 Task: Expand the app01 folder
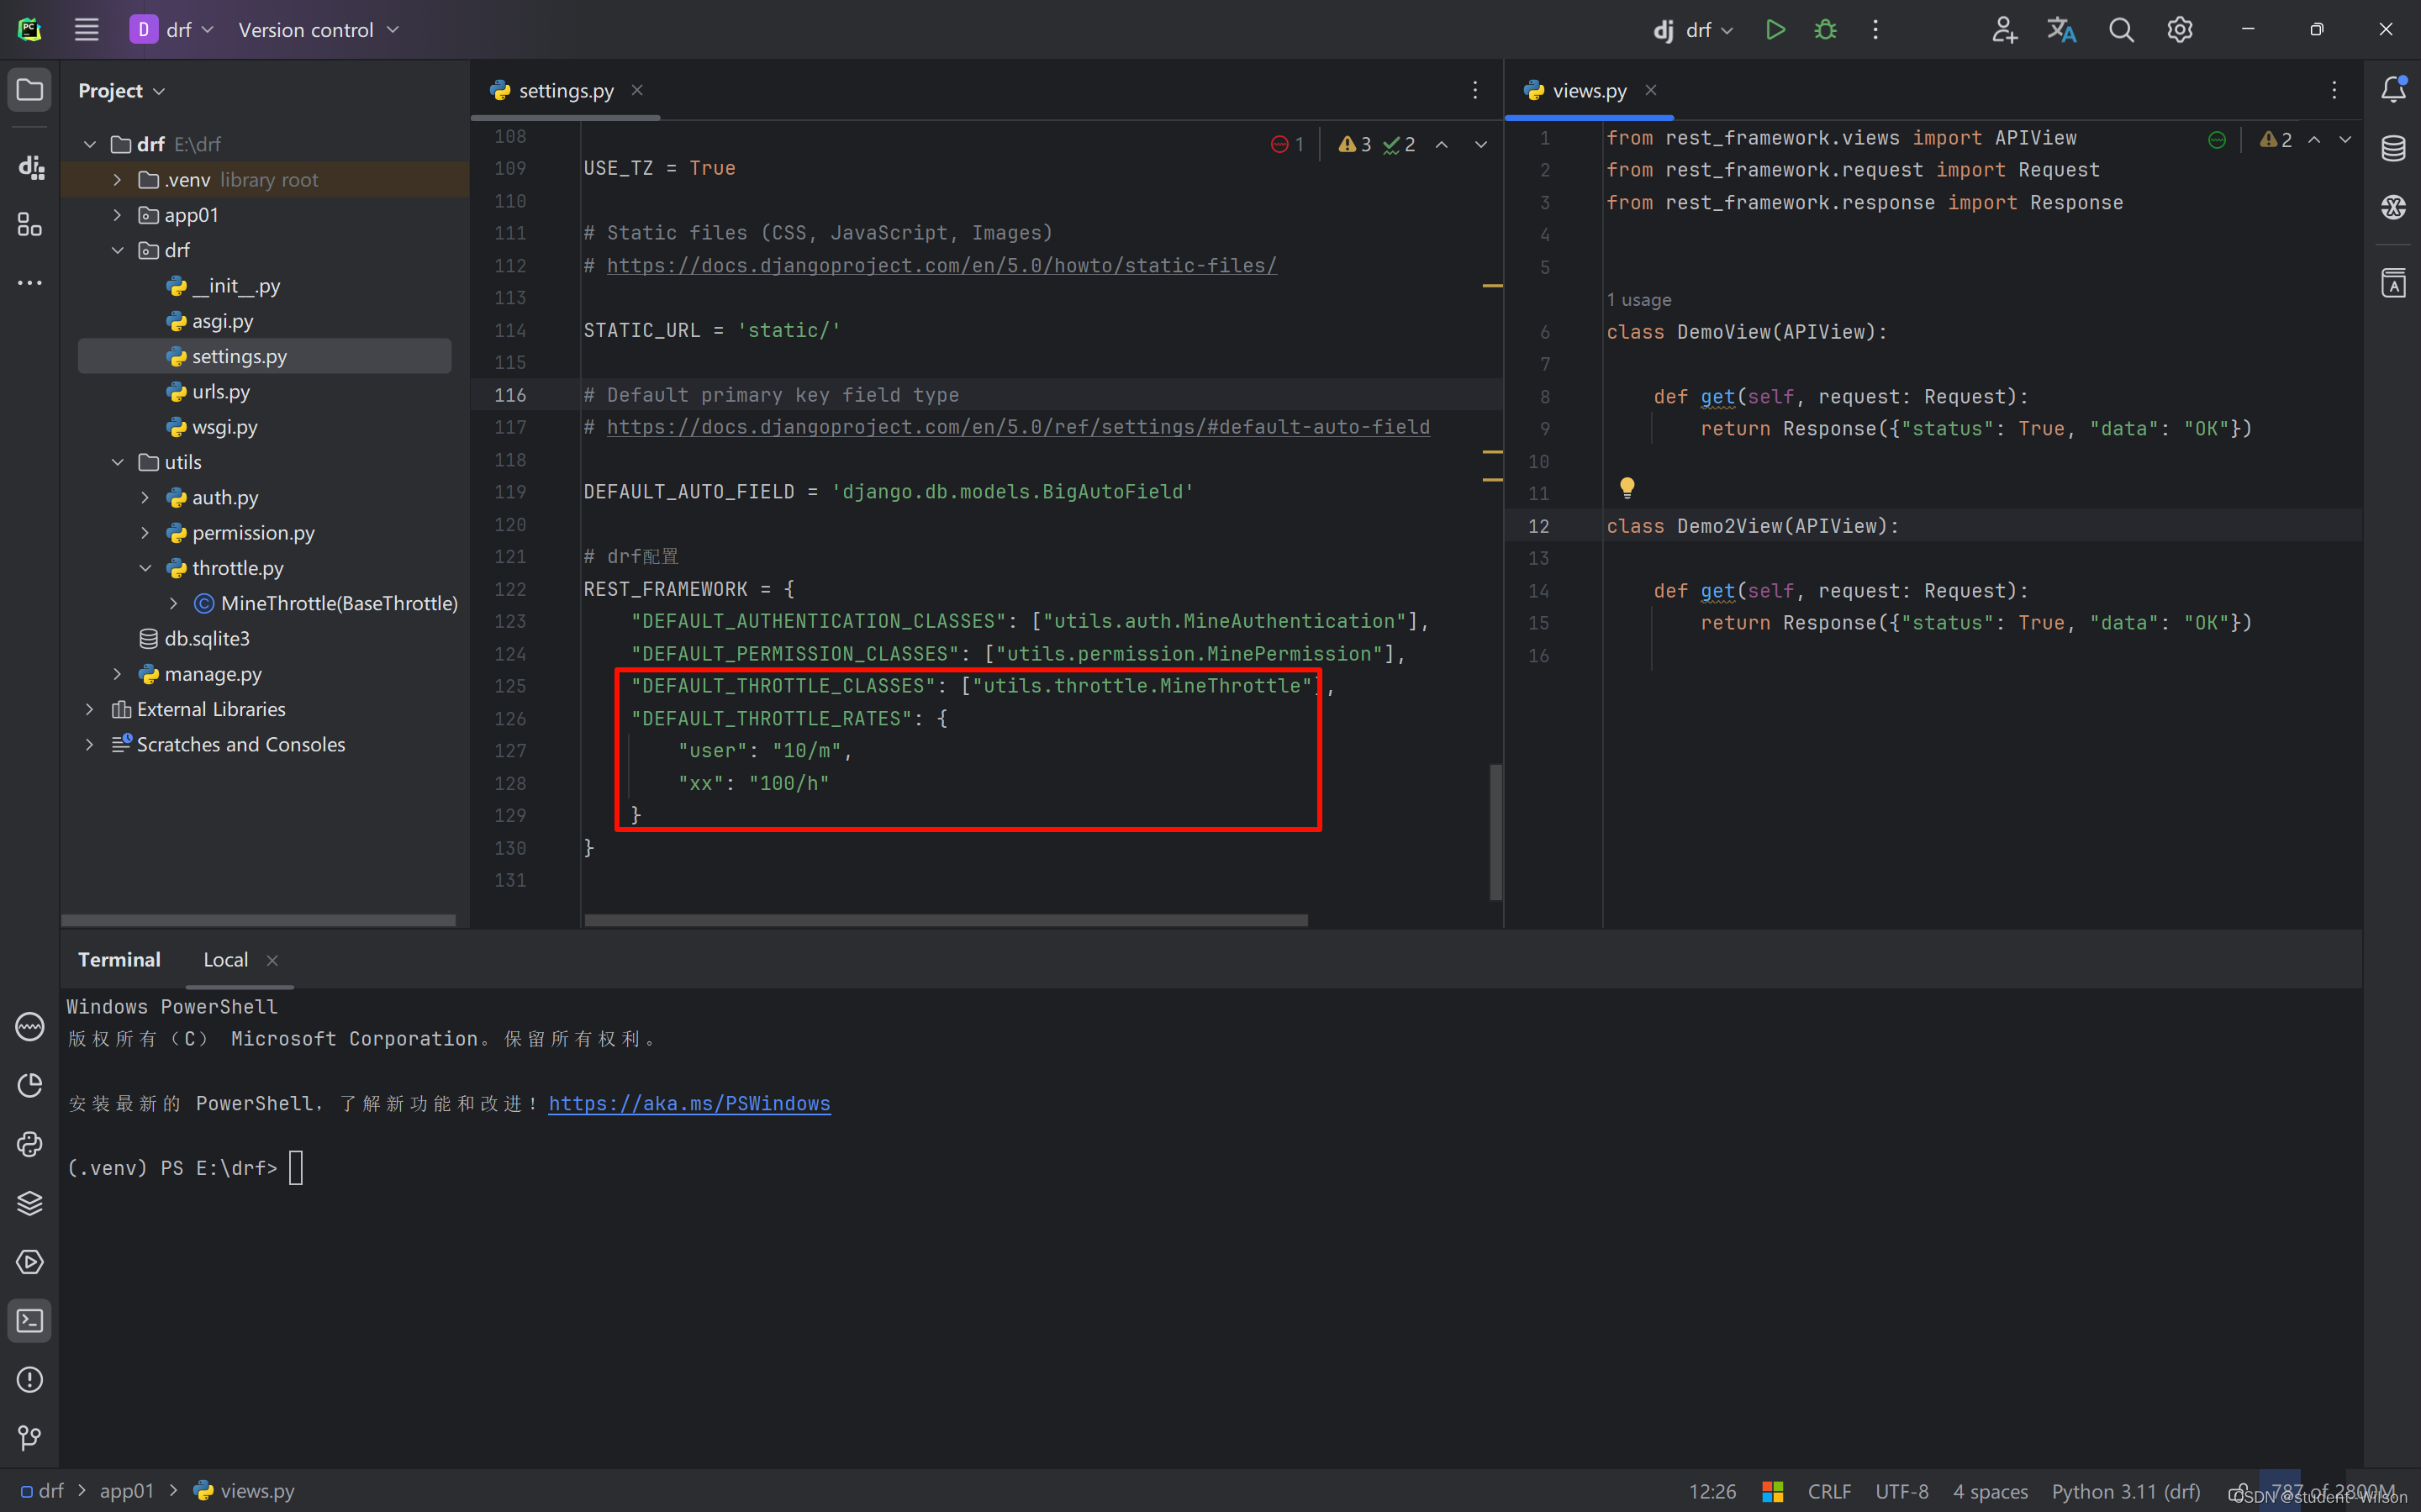tap(117, 215)
